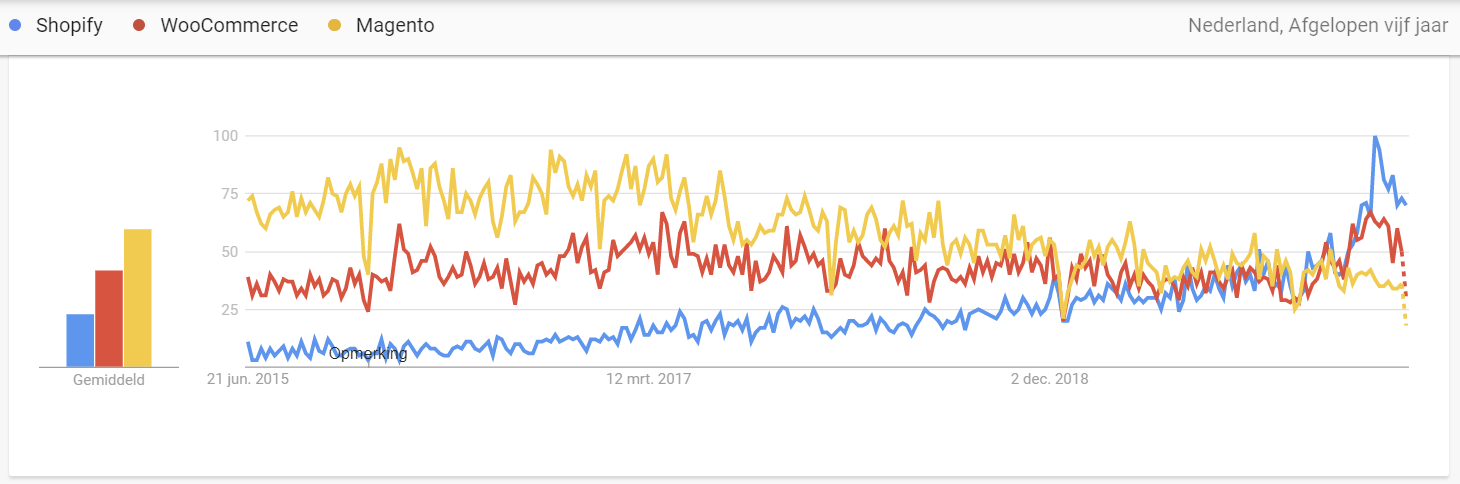Click the yellow Magento legend dot
Screen dimensions: 1460x484
[x=336, y=26]
